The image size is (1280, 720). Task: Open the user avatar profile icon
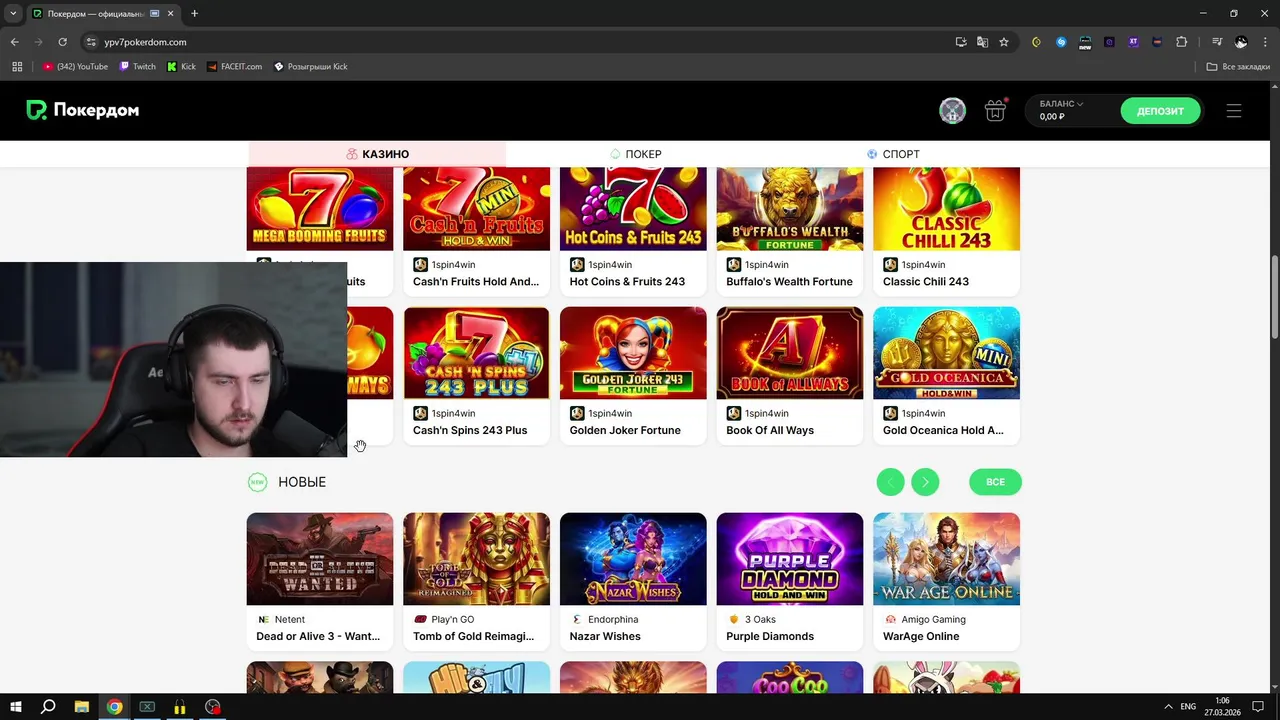(952, 111)
